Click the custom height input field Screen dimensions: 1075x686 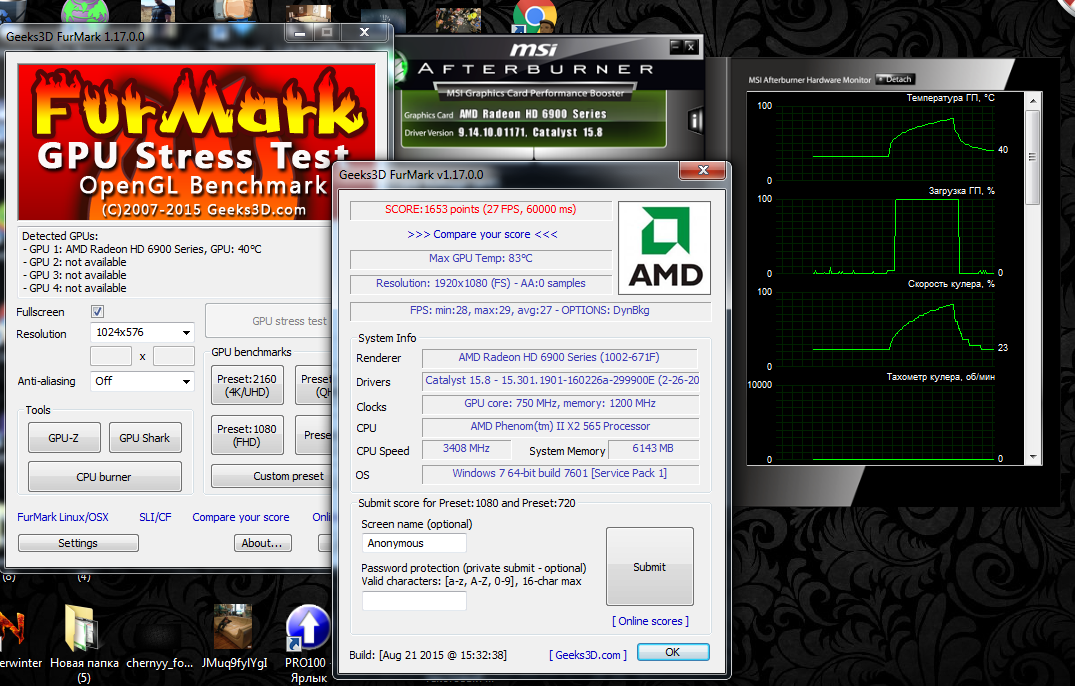173,356
